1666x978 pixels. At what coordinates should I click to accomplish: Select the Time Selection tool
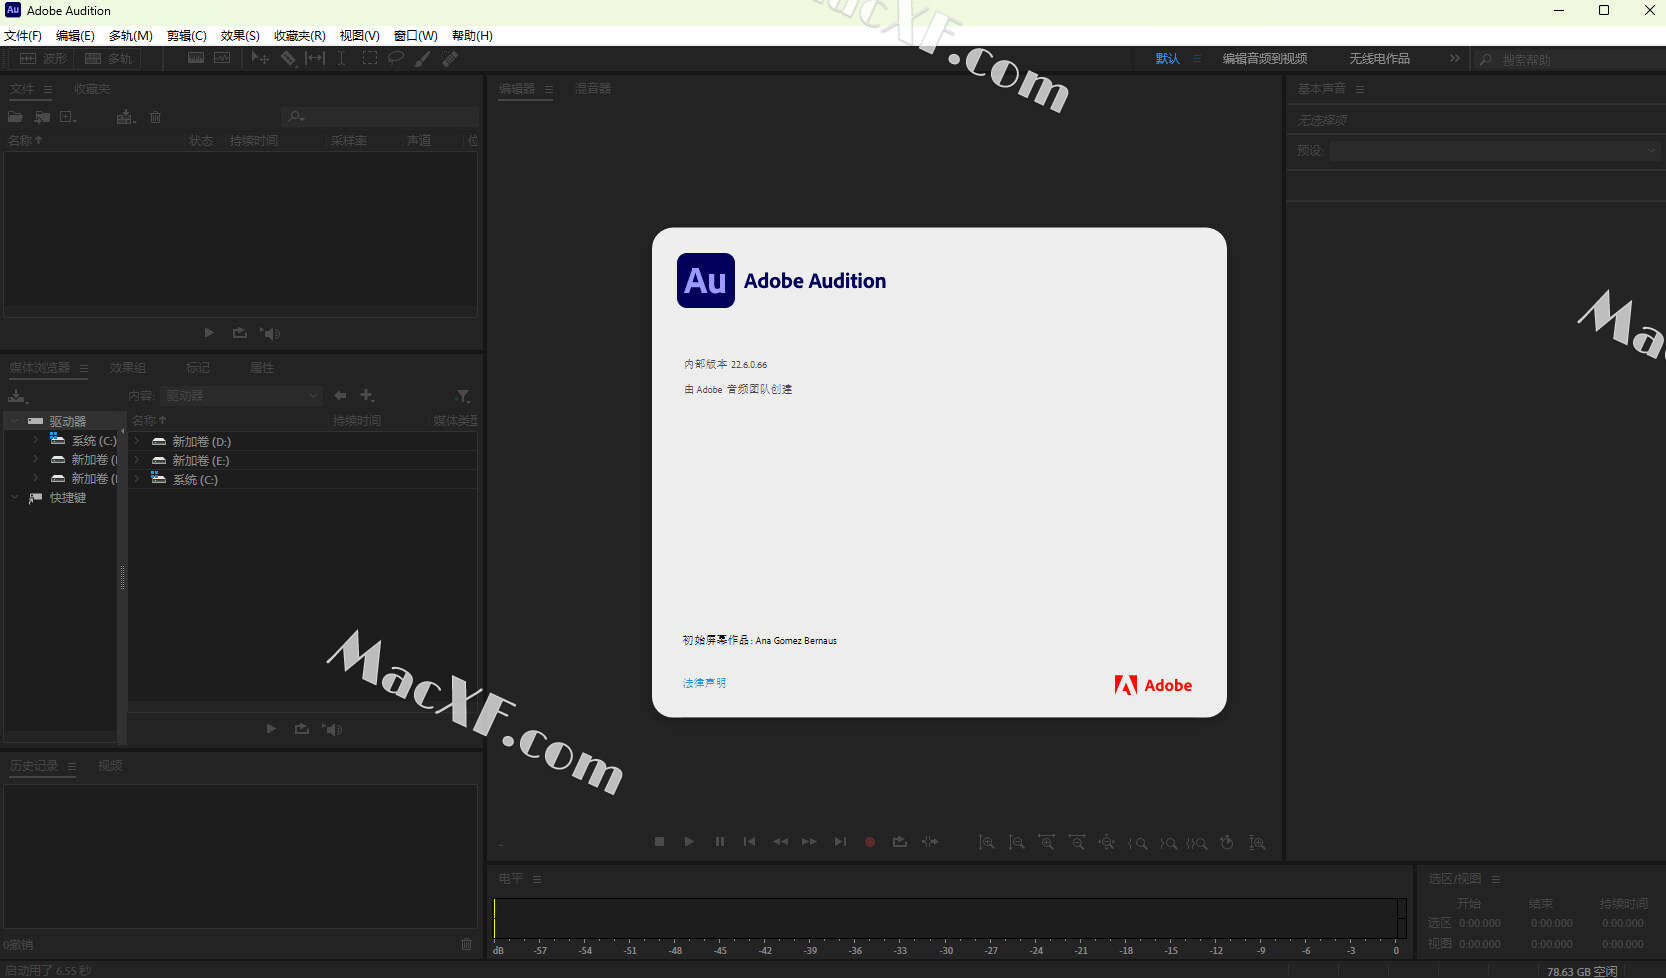[x=341, y=58]
